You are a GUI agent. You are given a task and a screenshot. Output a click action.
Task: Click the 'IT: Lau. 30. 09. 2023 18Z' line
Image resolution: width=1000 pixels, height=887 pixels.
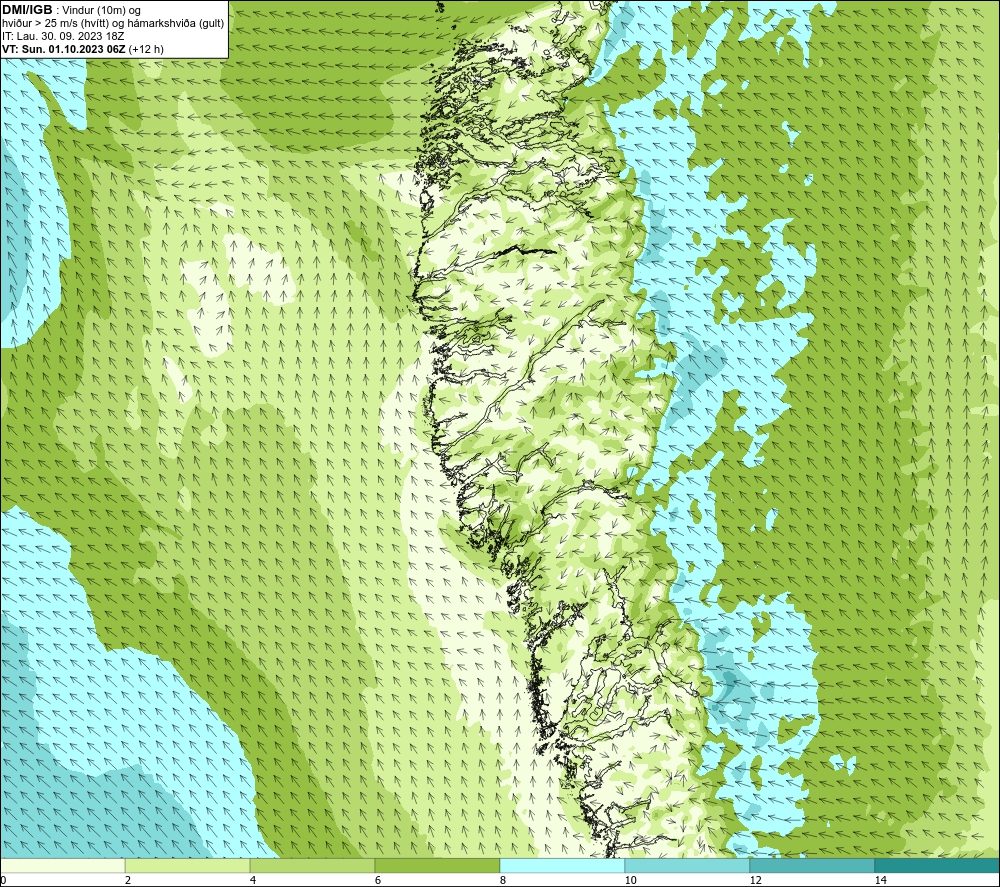tap(63, 36)
